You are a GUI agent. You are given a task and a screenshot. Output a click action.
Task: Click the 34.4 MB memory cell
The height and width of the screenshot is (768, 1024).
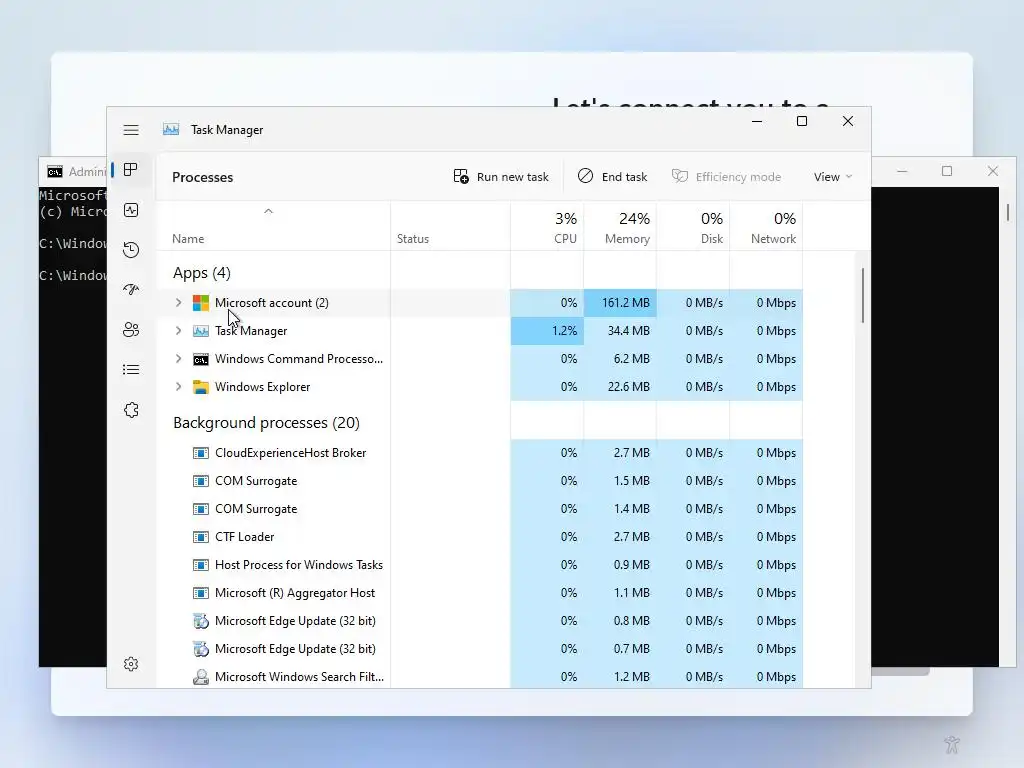point(620,331)
